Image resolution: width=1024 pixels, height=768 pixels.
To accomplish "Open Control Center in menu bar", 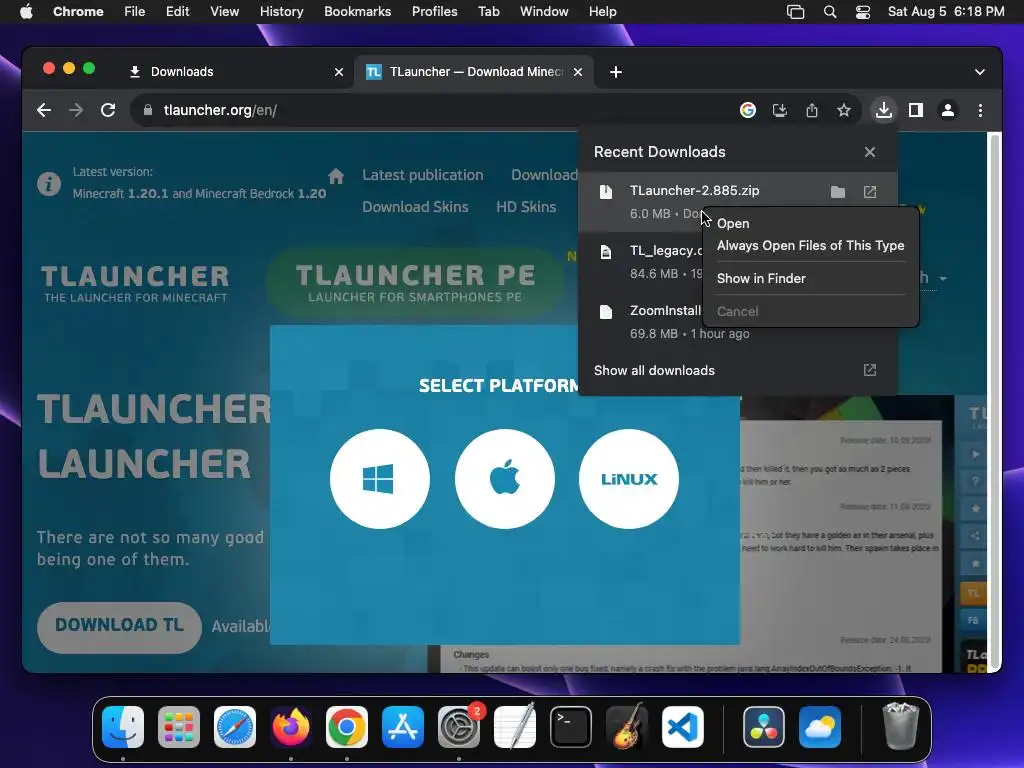I will point(863,12).
